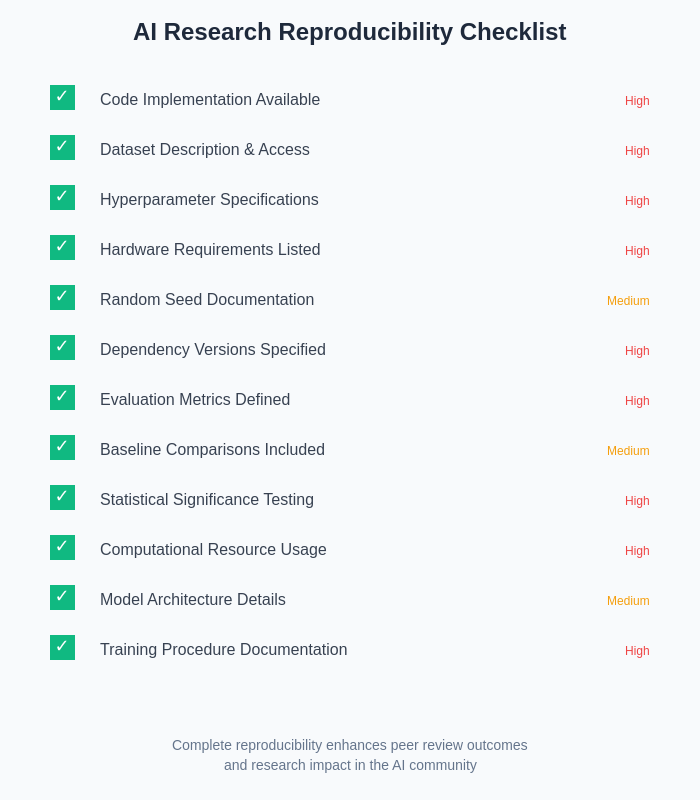Viewport: 700px width, 800px height.
Task: Toggle Dependency Versions Specified checkbox
Action: 62,348
